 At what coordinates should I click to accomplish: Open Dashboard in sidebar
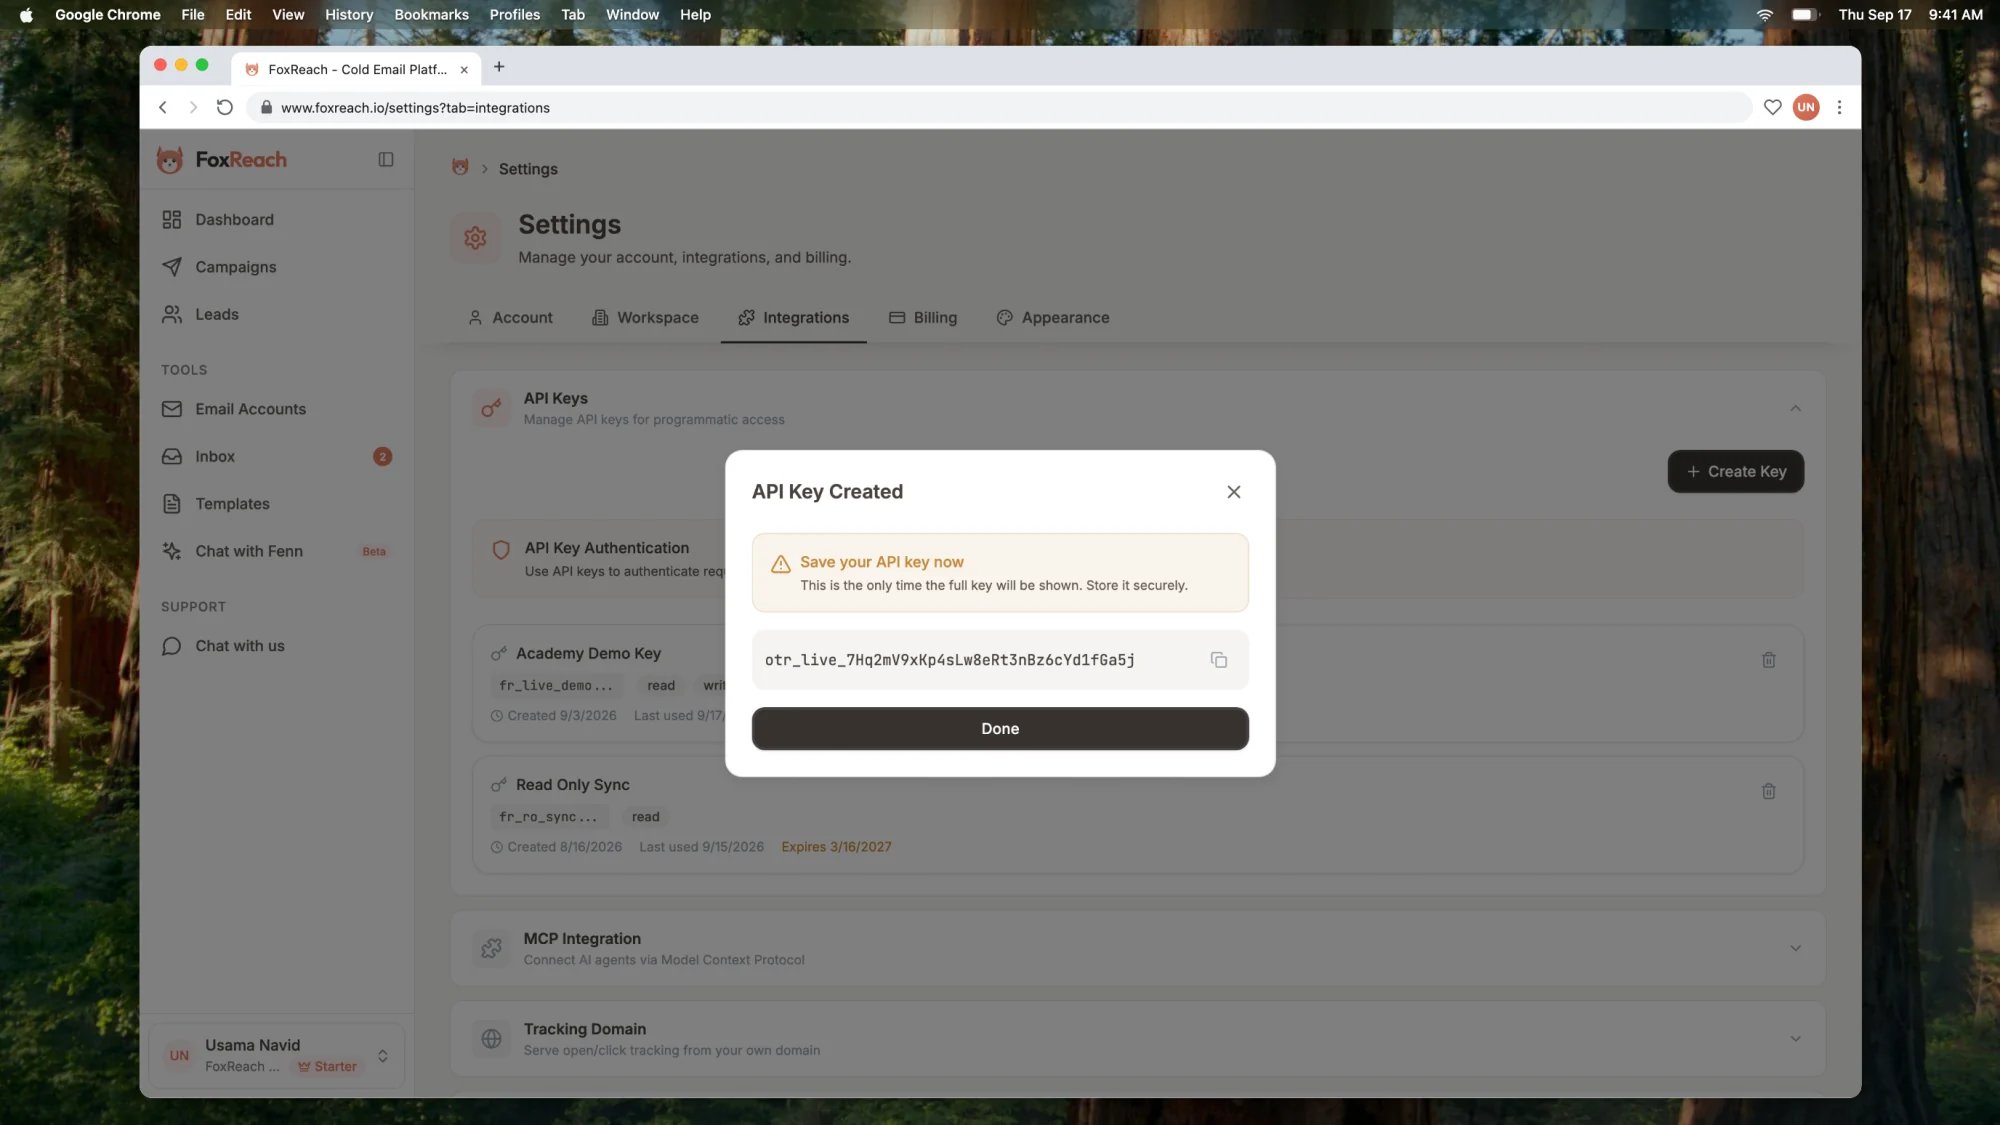pos(276,220)
